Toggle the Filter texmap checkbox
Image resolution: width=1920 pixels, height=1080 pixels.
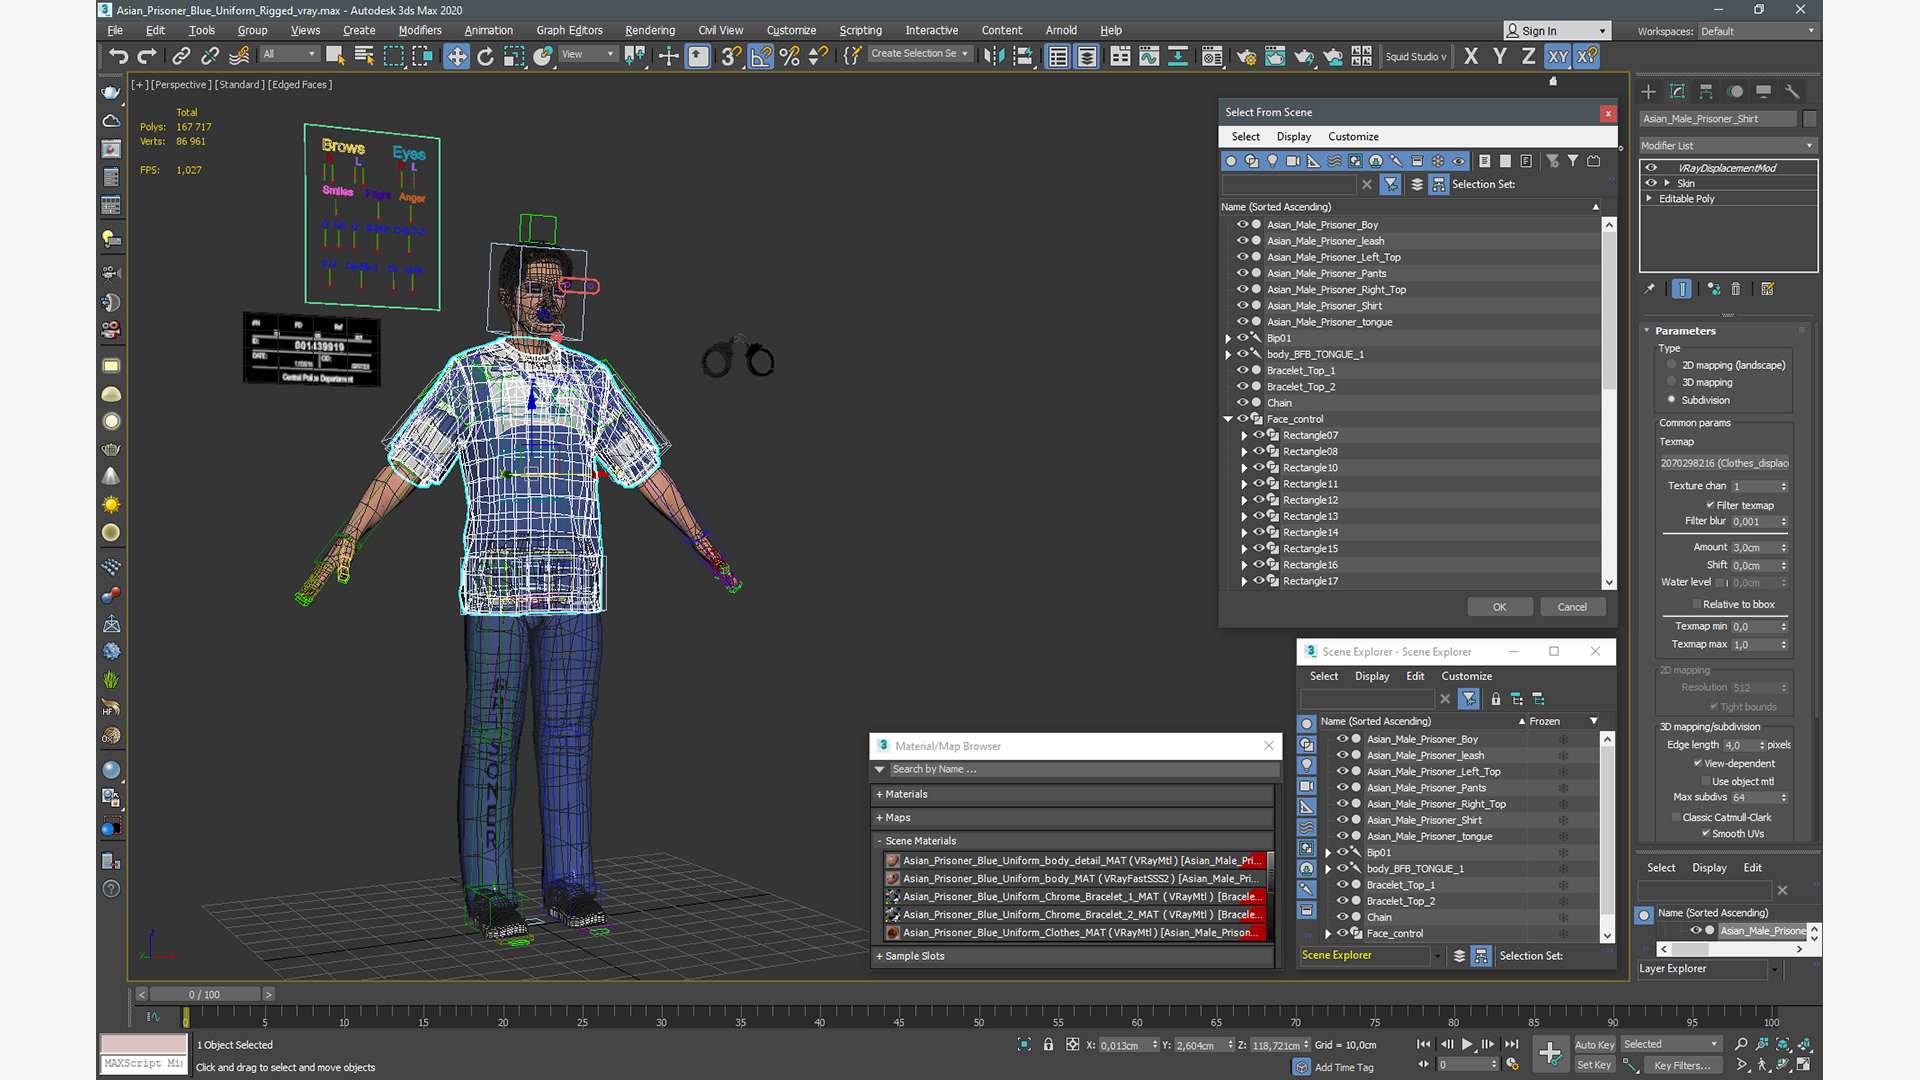coord(1710,505)
